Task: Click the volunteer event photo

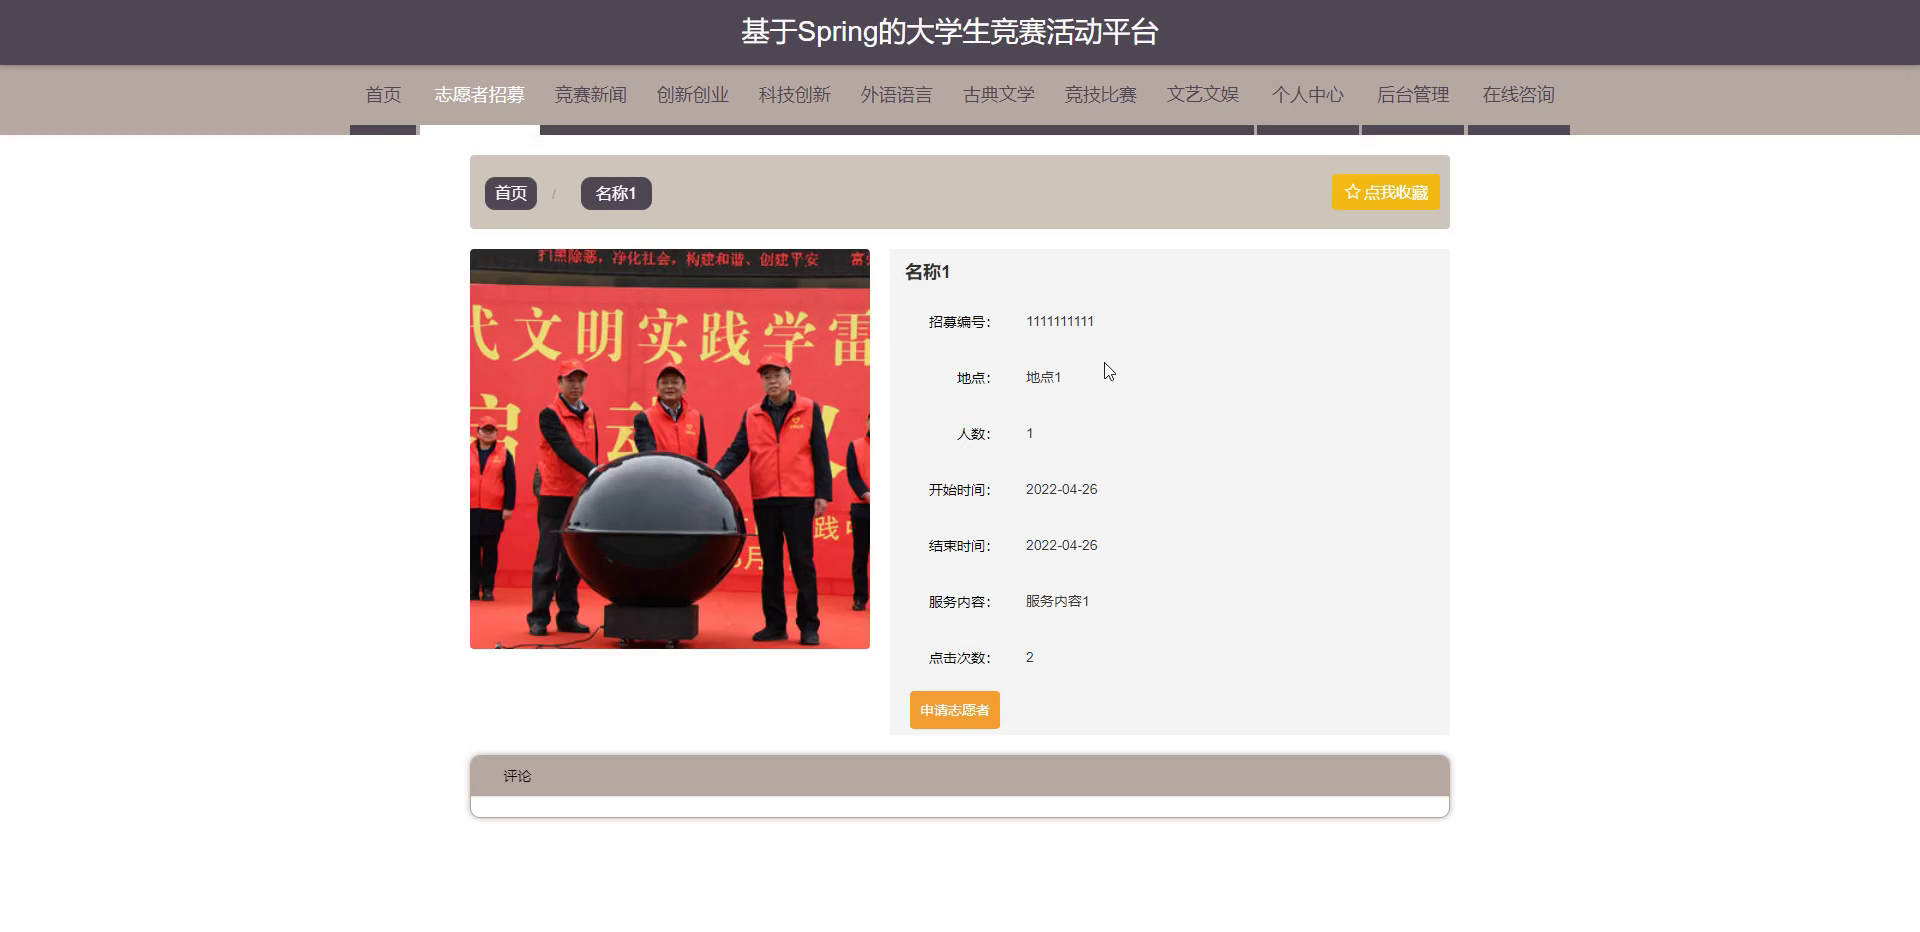Action: pos(670,449)
